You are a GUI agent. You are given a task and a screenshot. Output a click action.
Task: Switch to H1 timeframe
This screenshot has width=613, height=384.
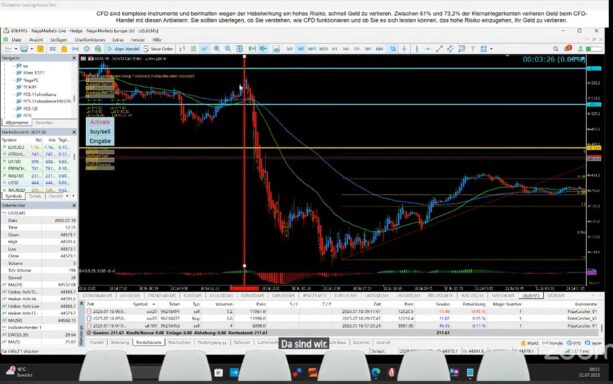(x=334, y=49)
